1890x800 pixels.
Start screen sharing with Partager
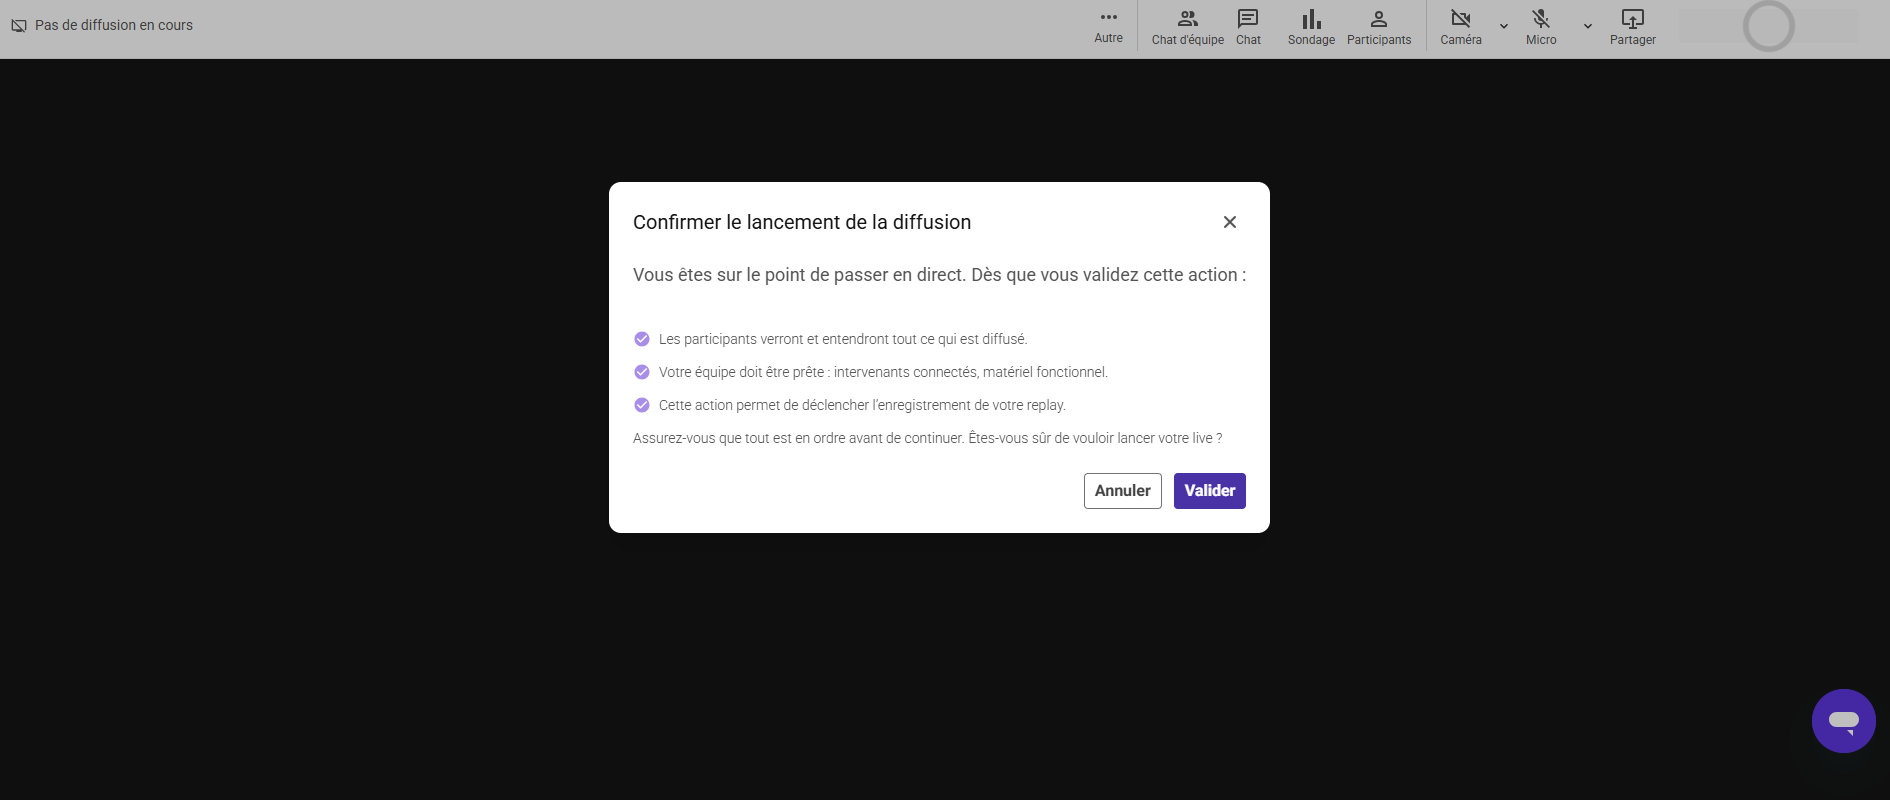coord(1633,27)
